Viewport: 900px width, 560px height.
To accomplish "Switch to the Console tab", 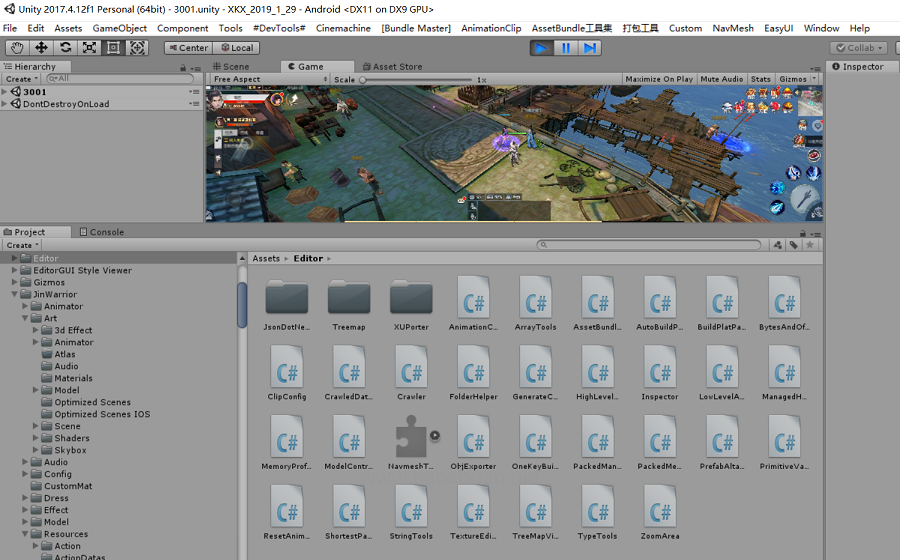I will pos(102,232).
